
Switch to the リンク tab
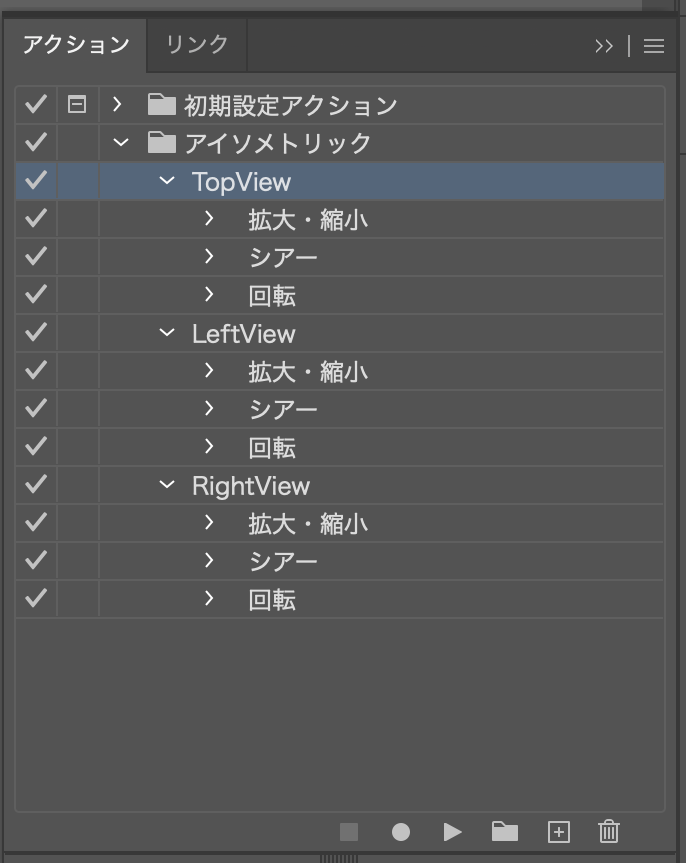click(x=197, y=45)
